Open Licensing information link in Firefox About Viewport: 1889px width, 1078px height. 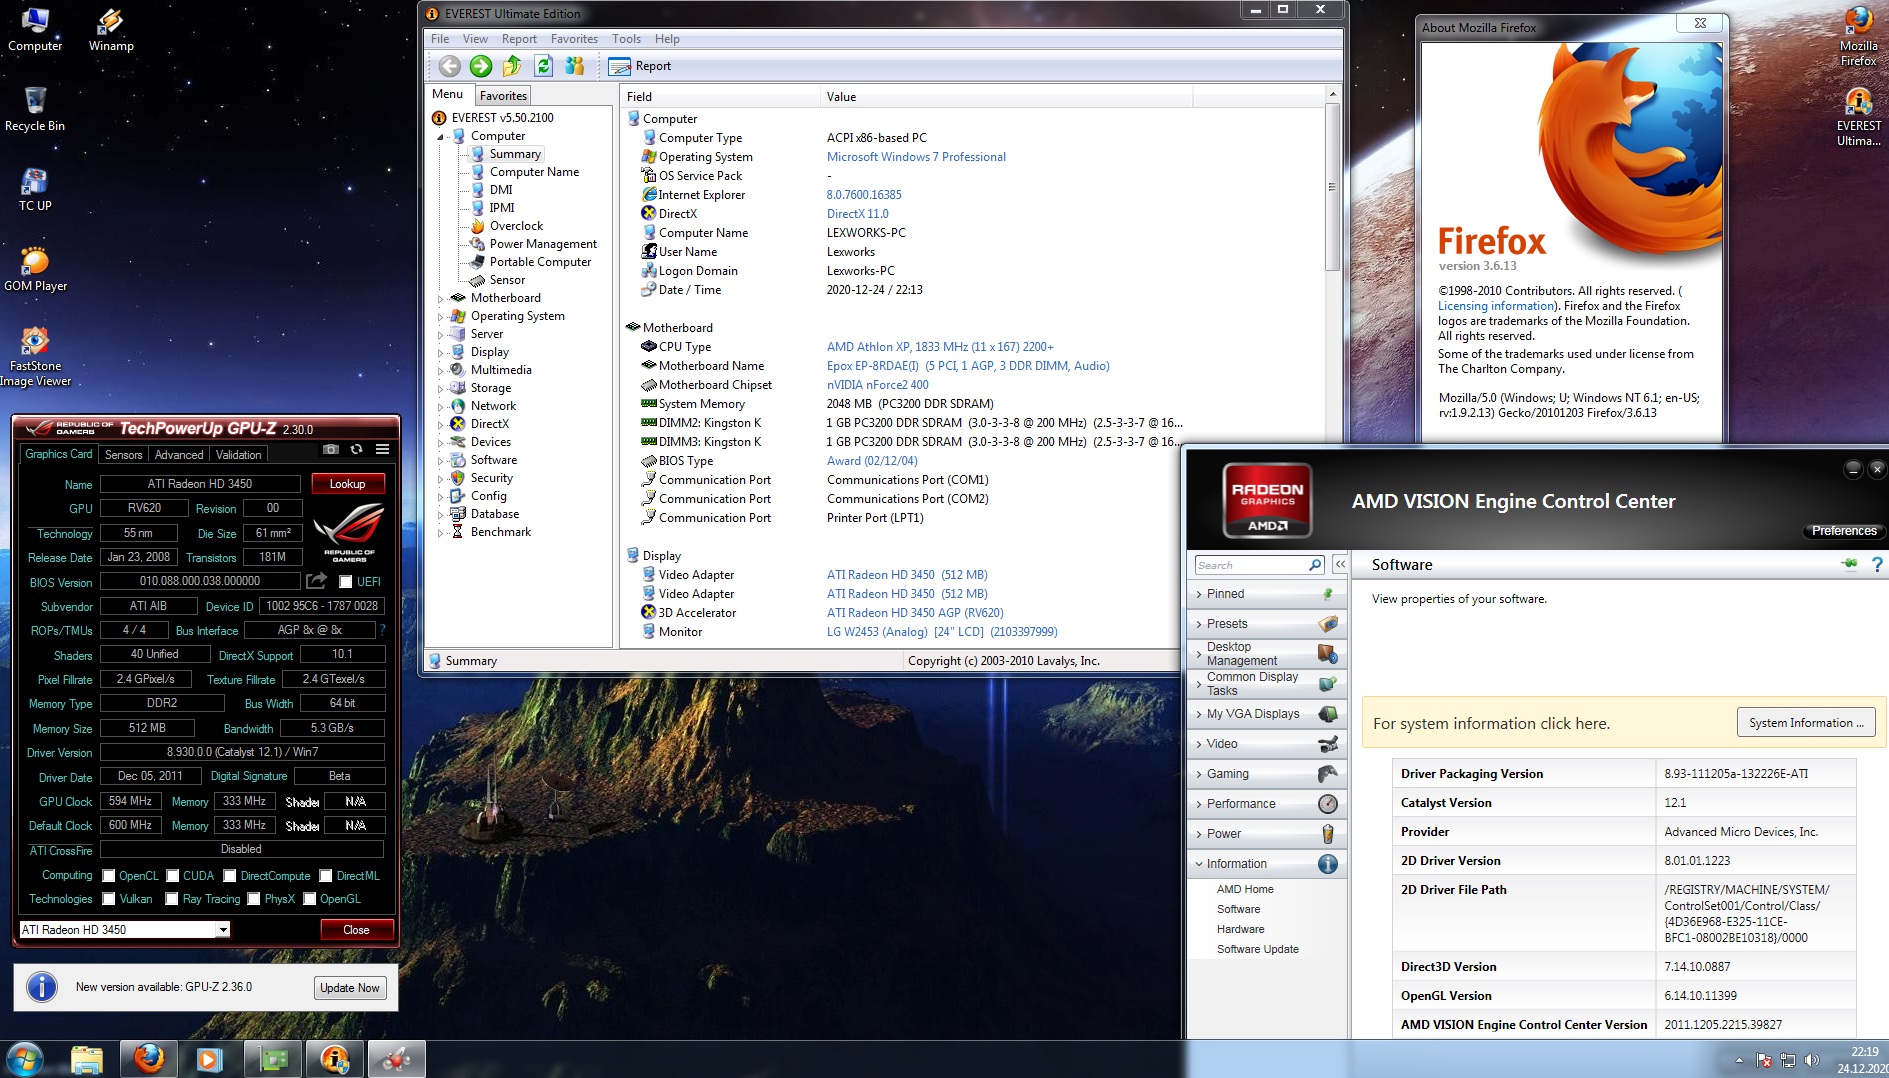coord(1495,306)
